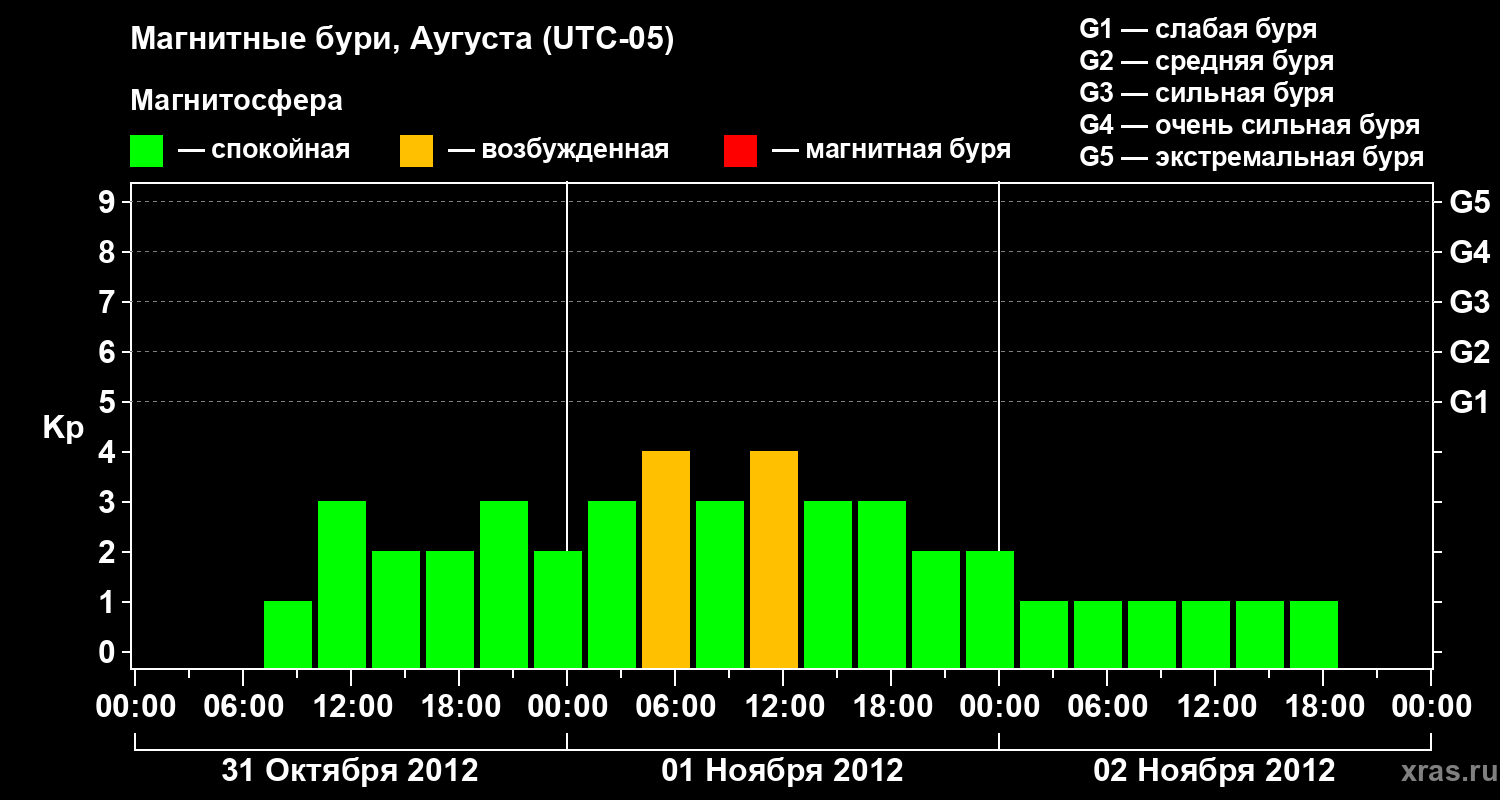This screenshot has width=1500, height=800.
Task: Click the green bar over 12:00 on 31 October
Action: 342,584
